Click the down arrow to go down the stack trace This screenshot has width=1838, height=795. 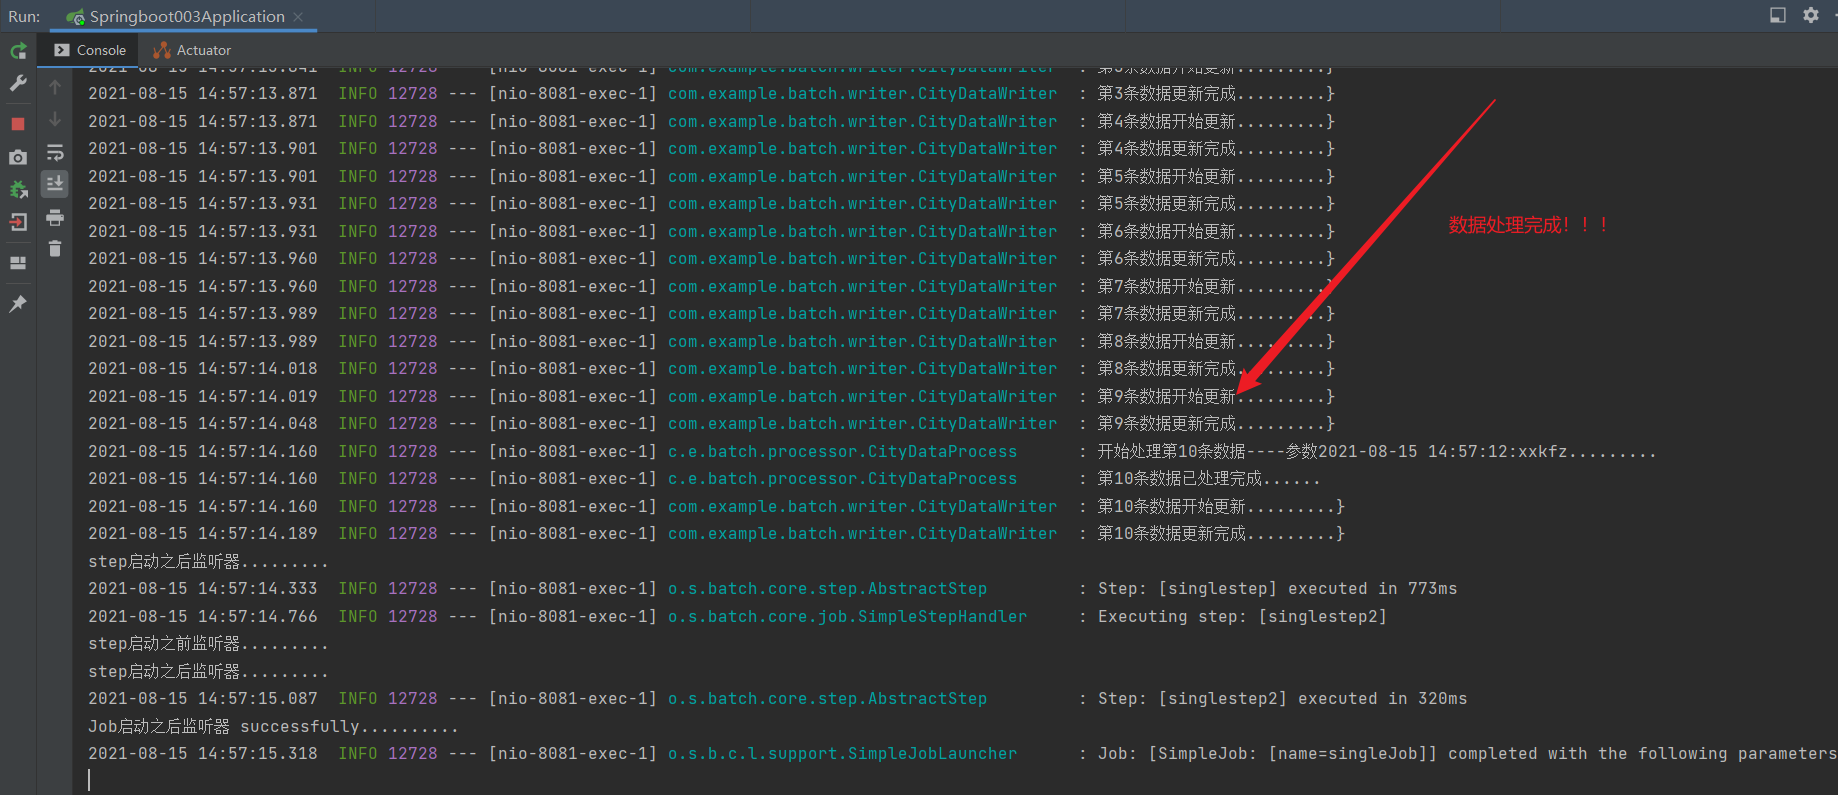pyautogui.click(x=55, y=119)
